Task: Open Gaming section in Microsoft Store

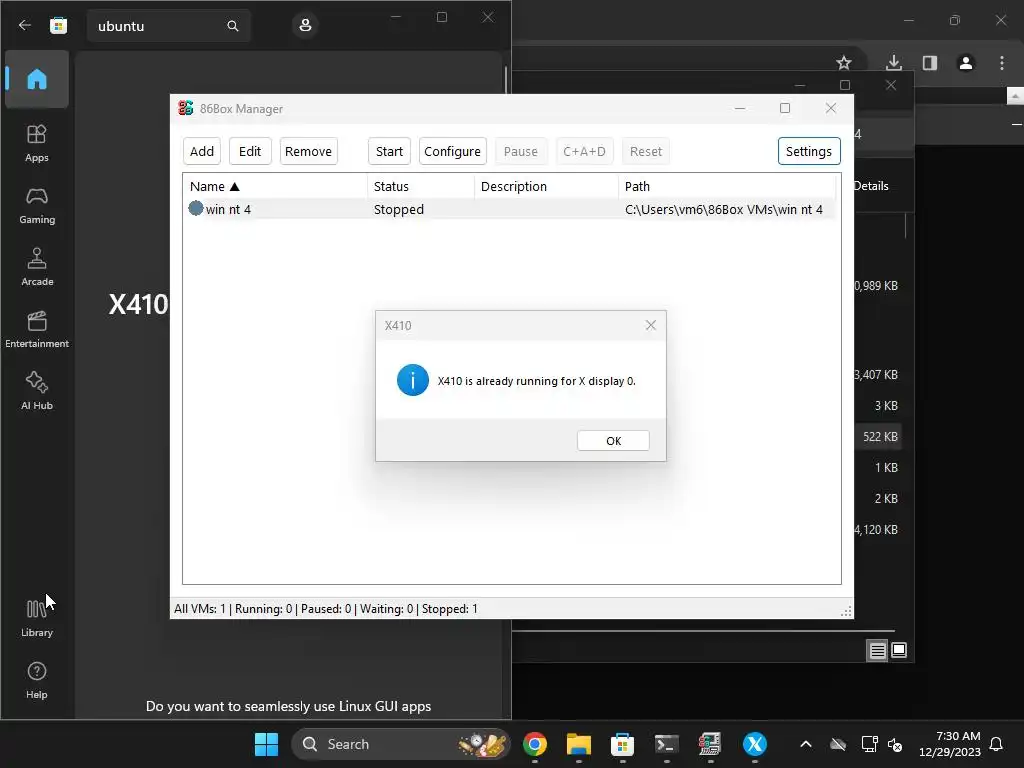Action: (x=37, y=205)
